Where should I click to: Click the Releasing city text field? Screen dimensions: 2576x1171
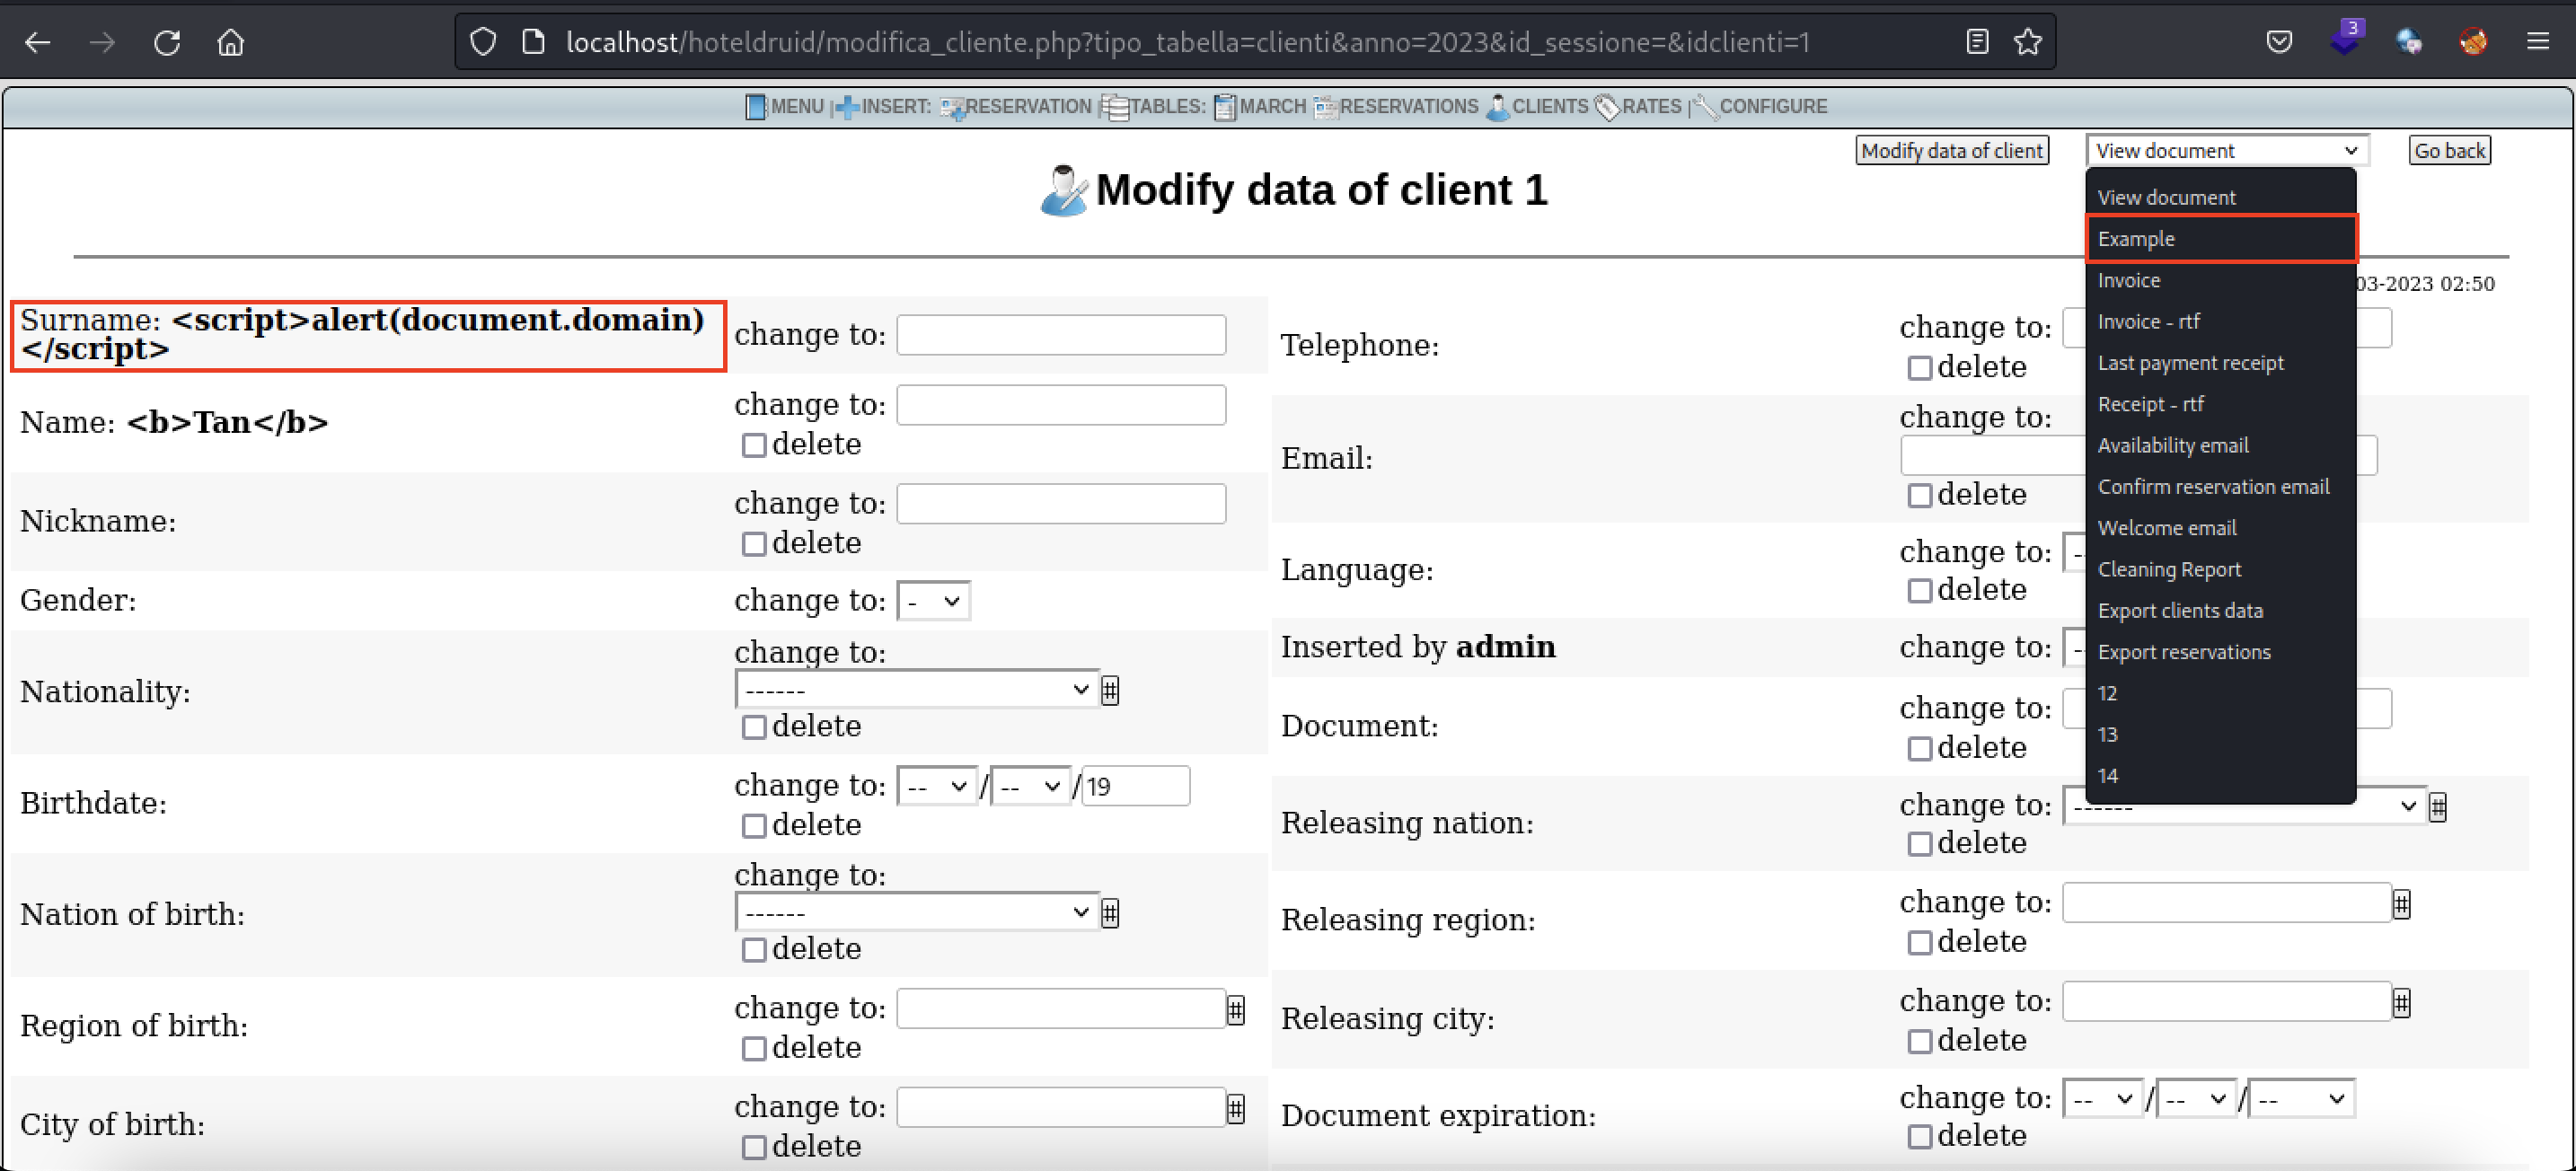pyautogui.click(x=2227, y=1002)
